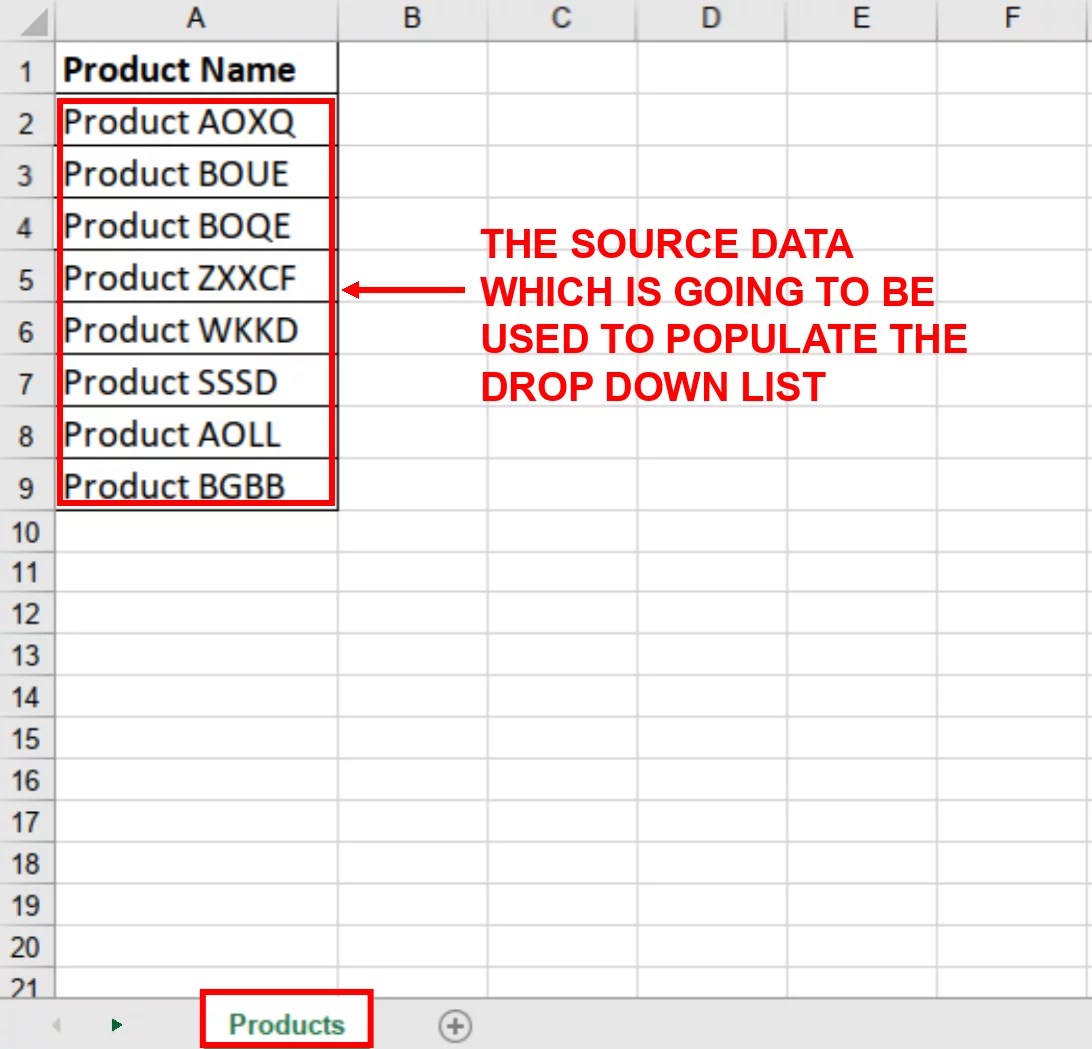1092x1049 pixels.
Task: Select row 8 header
Action: pyautogui.click(x=26, y=434)
